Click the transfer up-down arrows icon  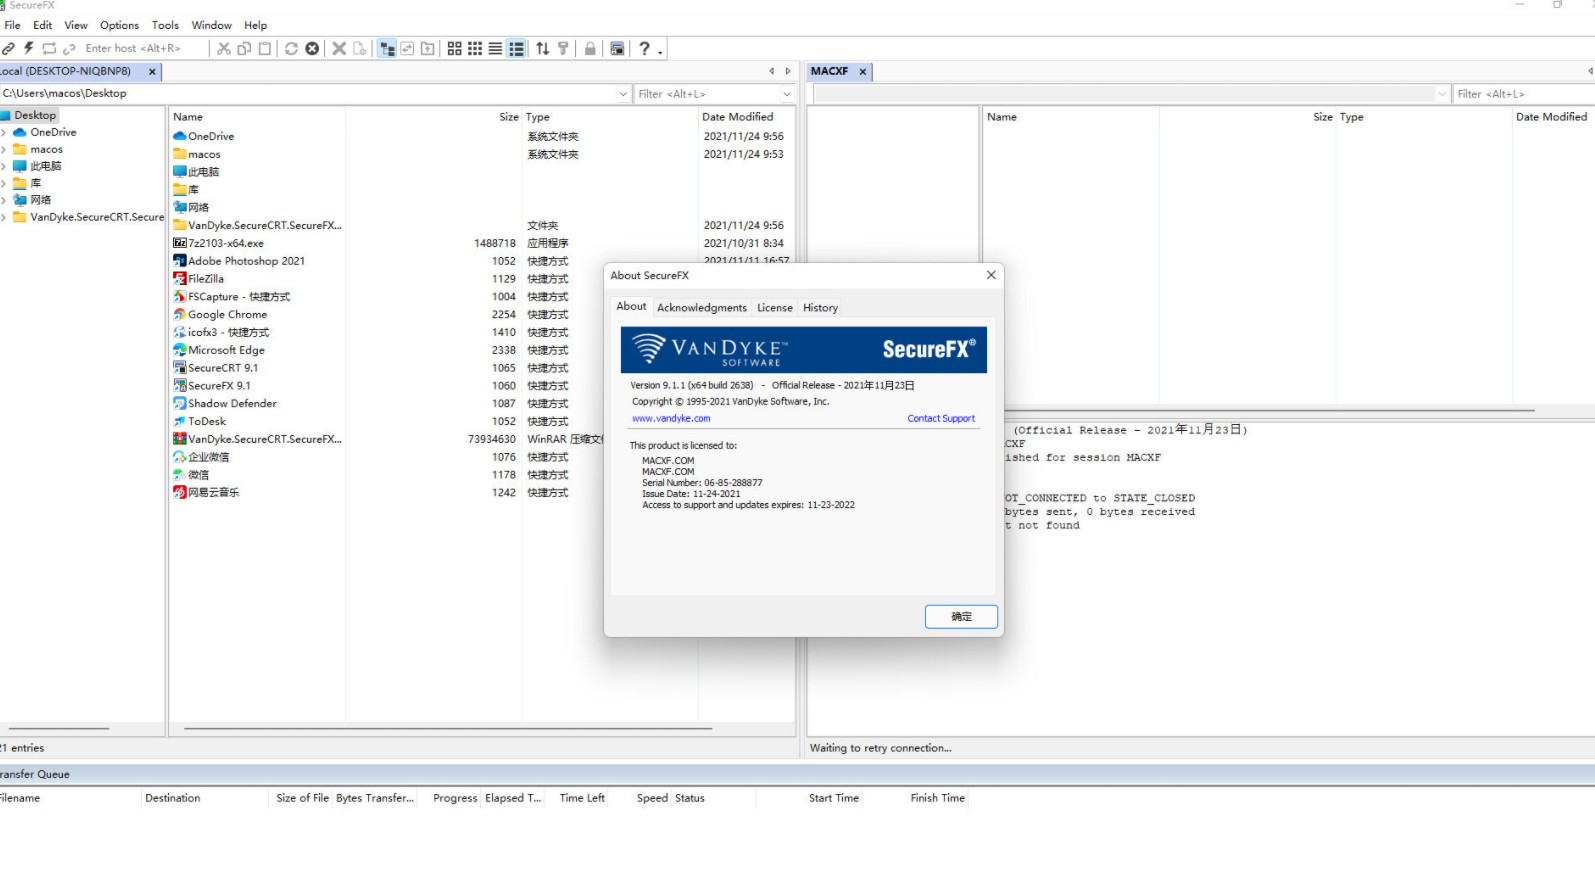(x=543, y=48)
